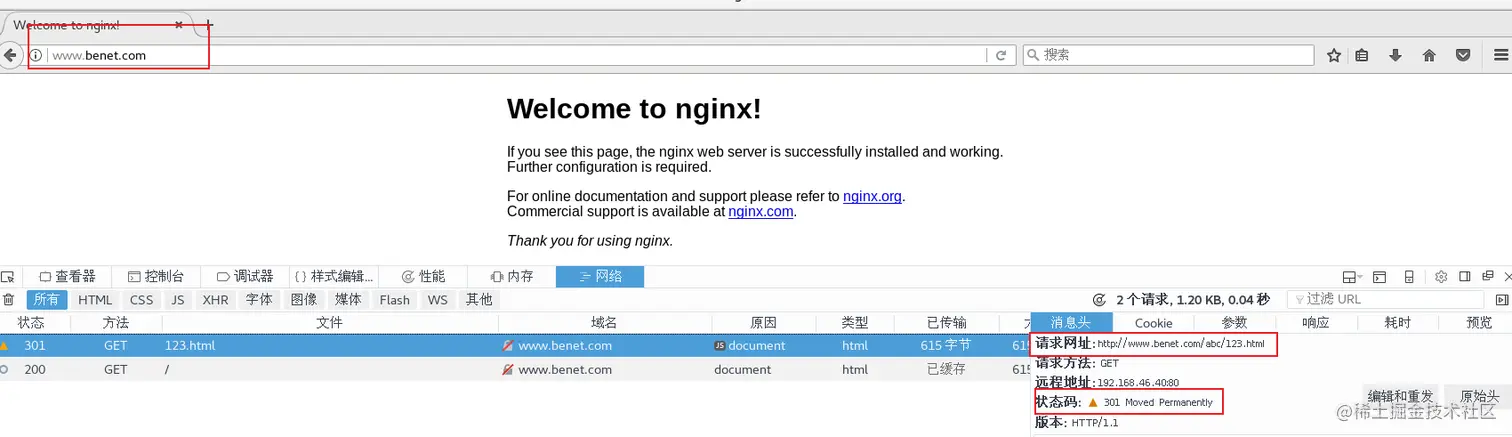Open the bookmarks list icon
Viewport: 1512px width, 437px height.
1362,56
